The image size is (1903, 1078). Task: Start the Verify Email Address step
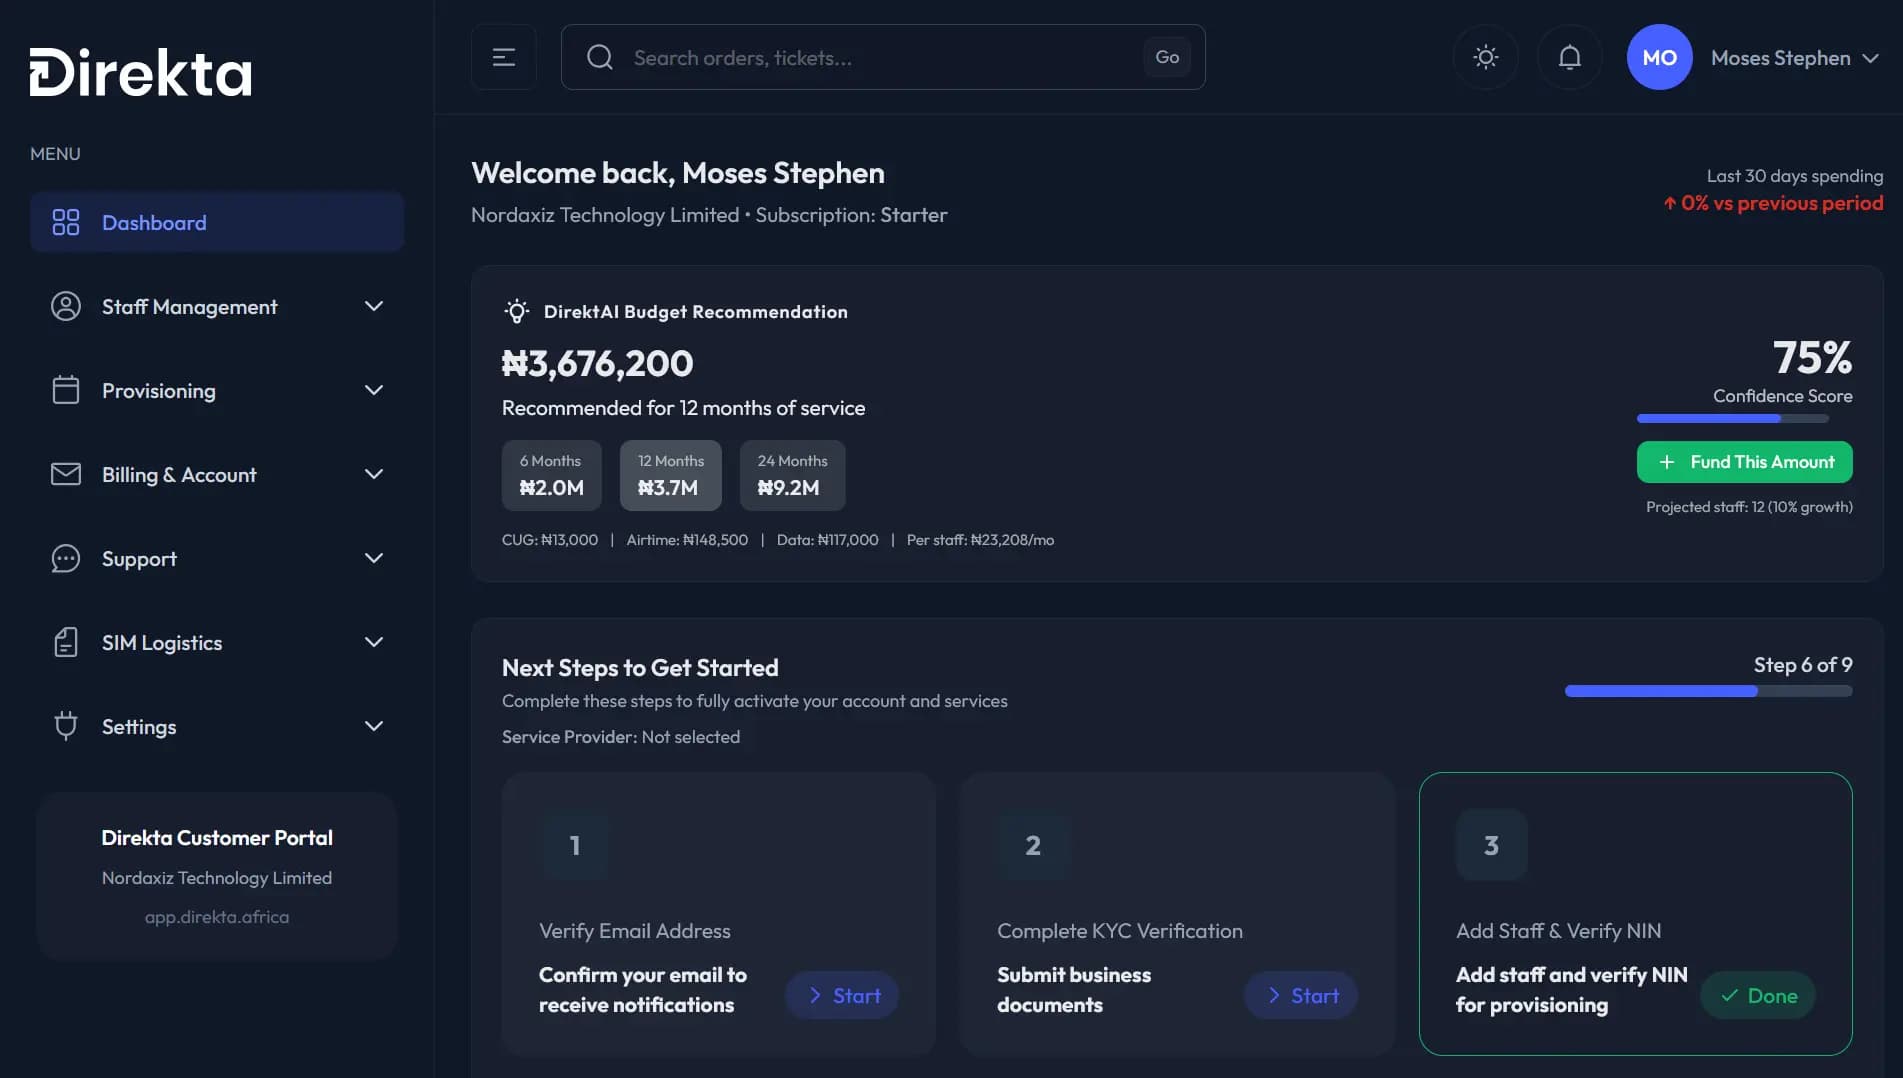tap(842, 996)
